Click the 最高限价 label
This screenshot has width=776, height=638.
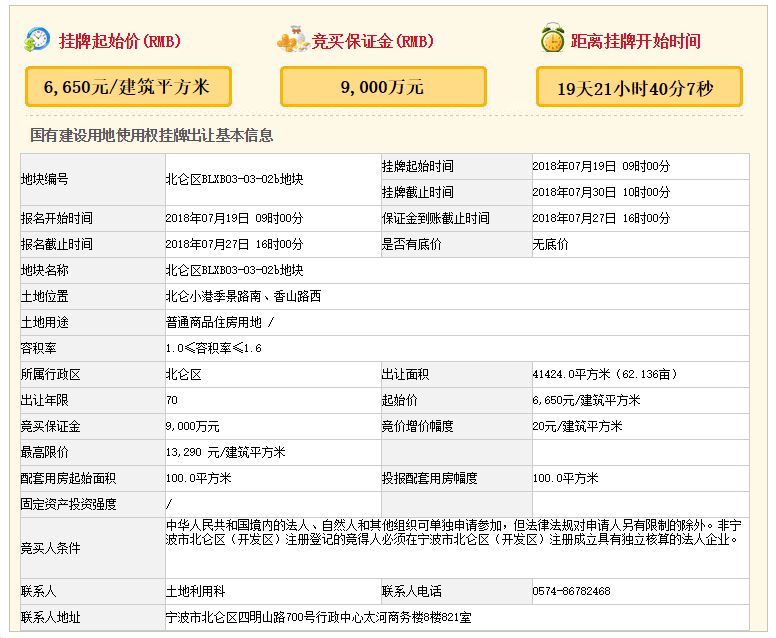pos(45,452)
